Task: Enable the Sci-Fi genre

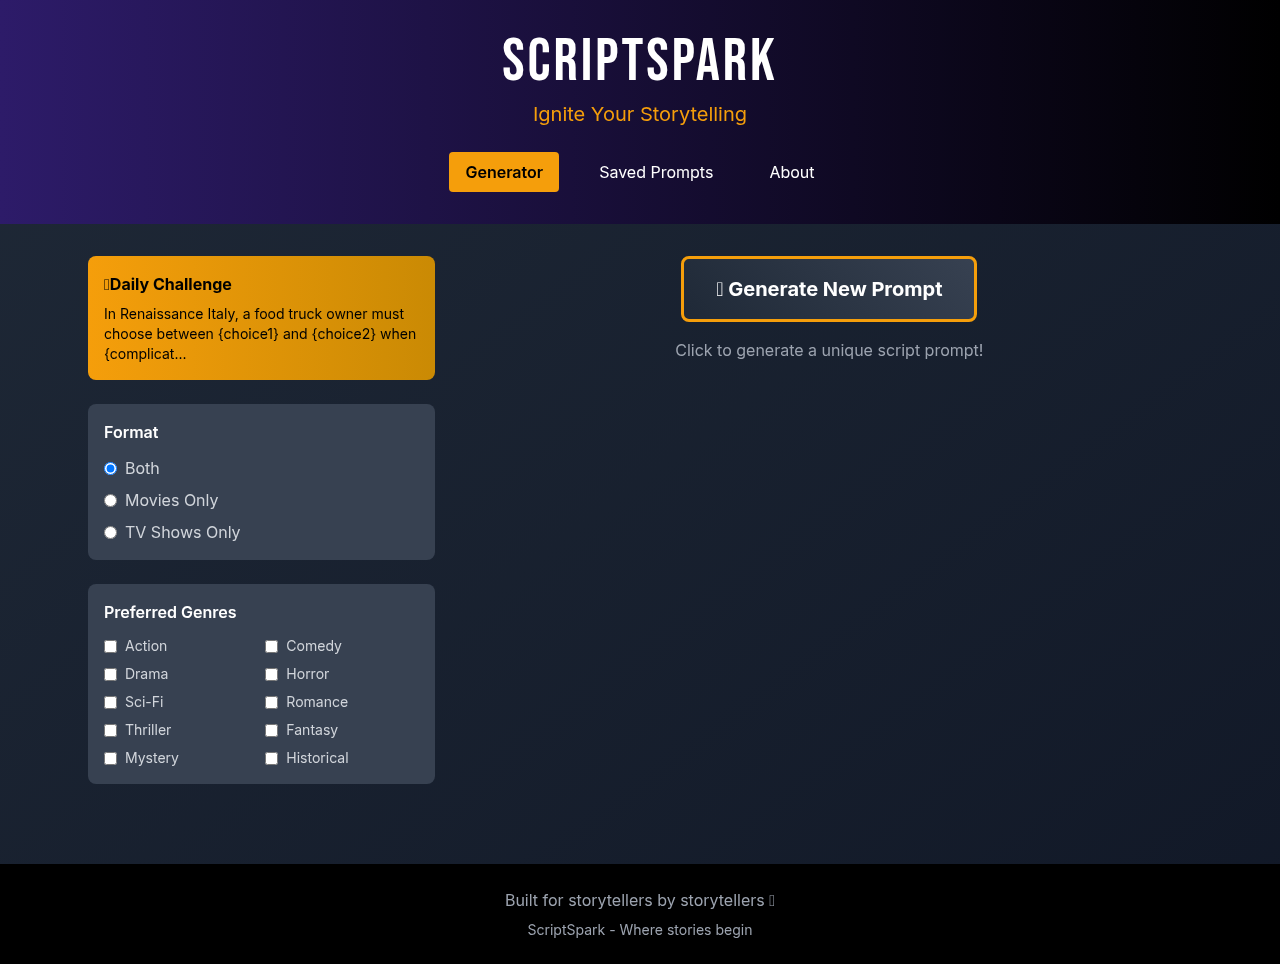Action: click(x=110, y=702)
